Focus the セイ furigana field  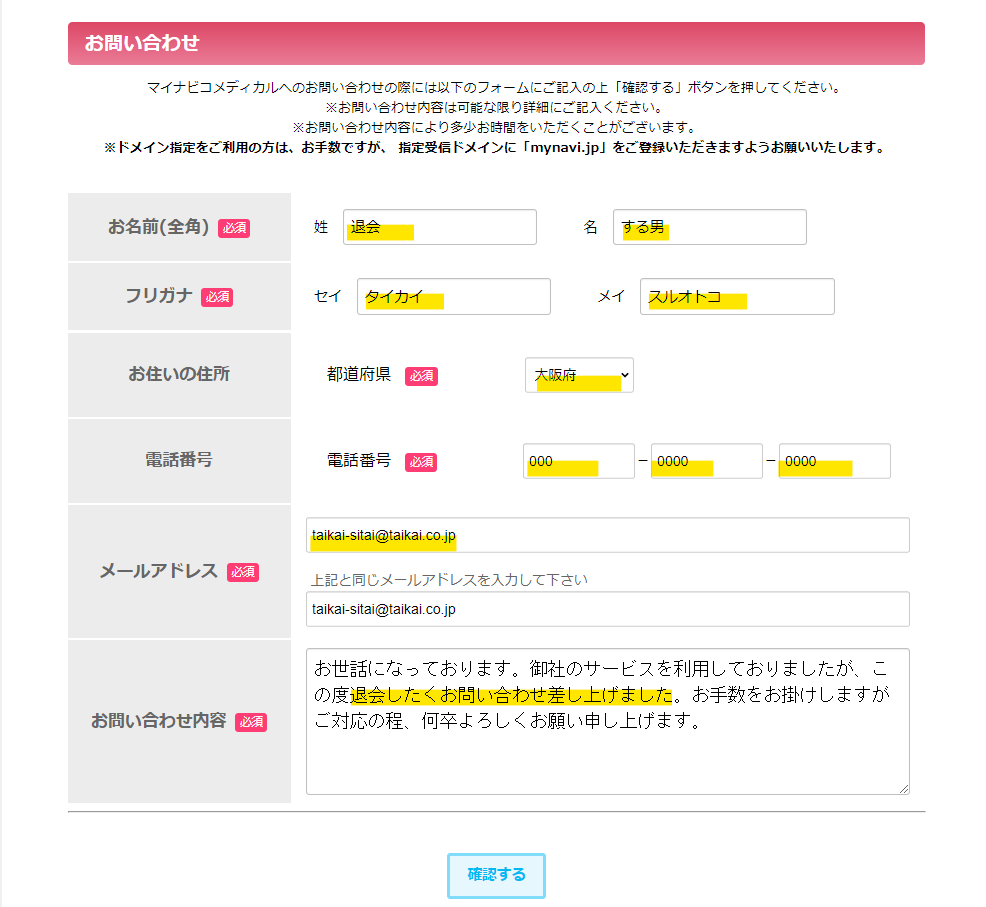tap(453, 296)
